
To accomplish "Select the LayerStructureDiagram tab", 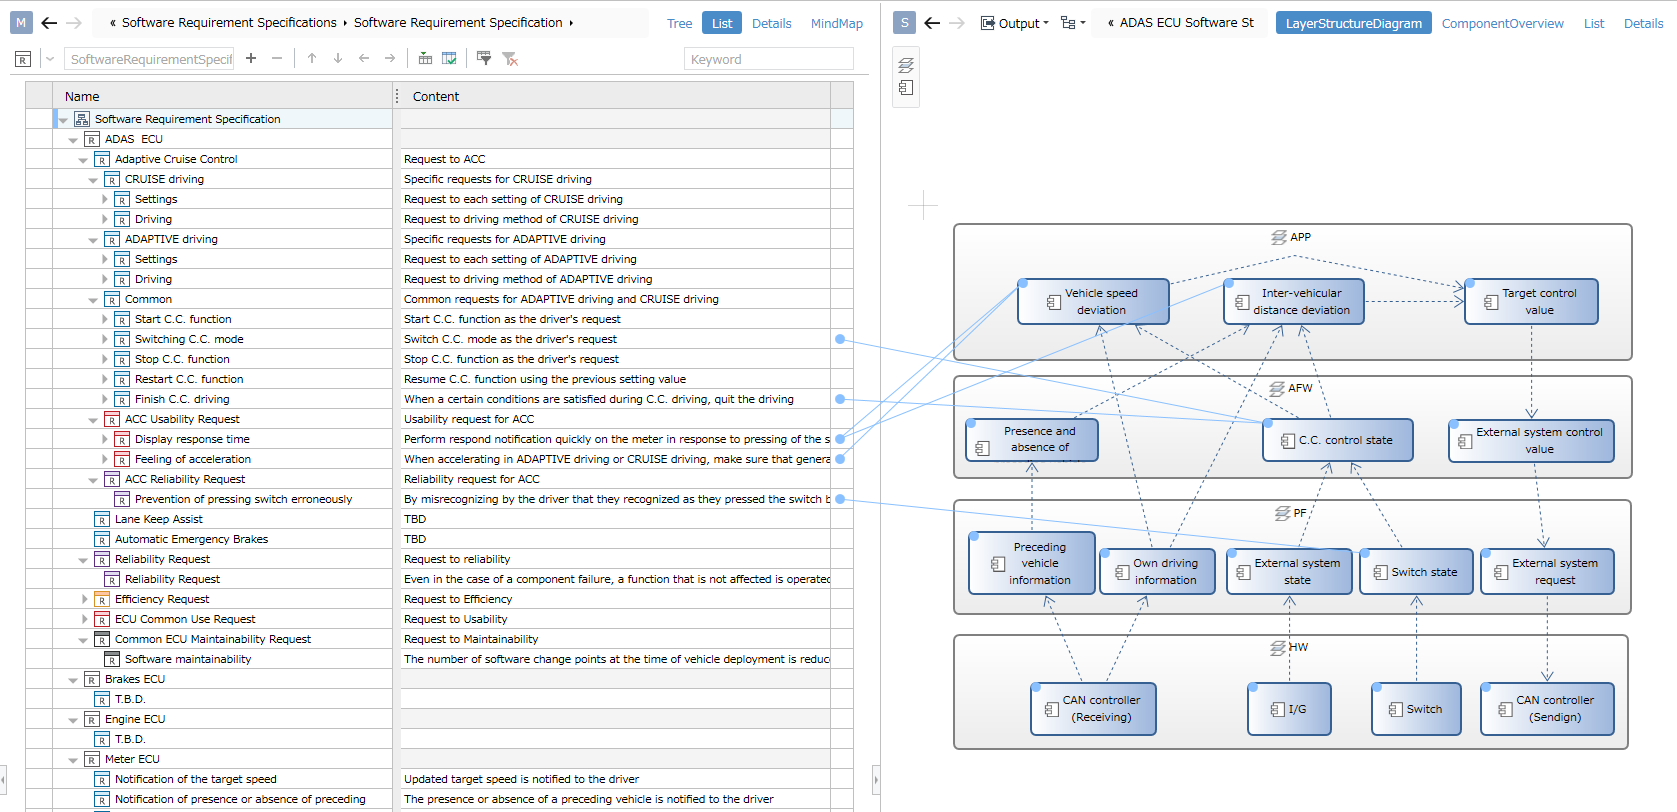I will tap(1354, 23).
